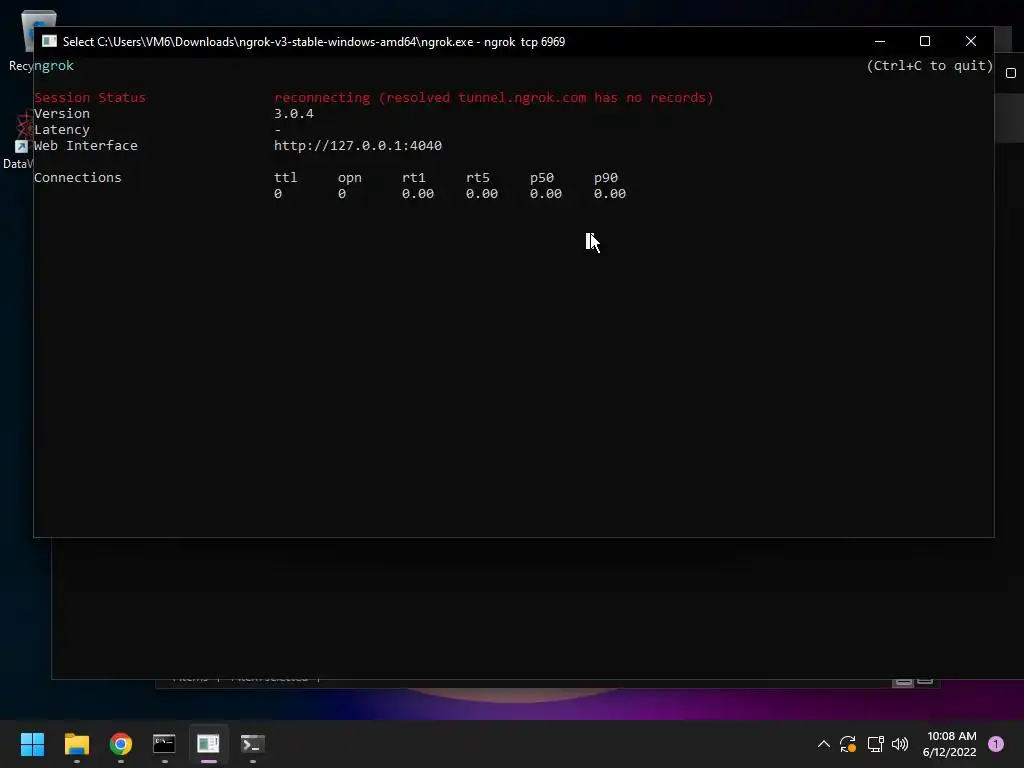Switch to the Command Prompt taskbar window
The width and height of the screenshot is (1024, 768).
click(164, 744)
